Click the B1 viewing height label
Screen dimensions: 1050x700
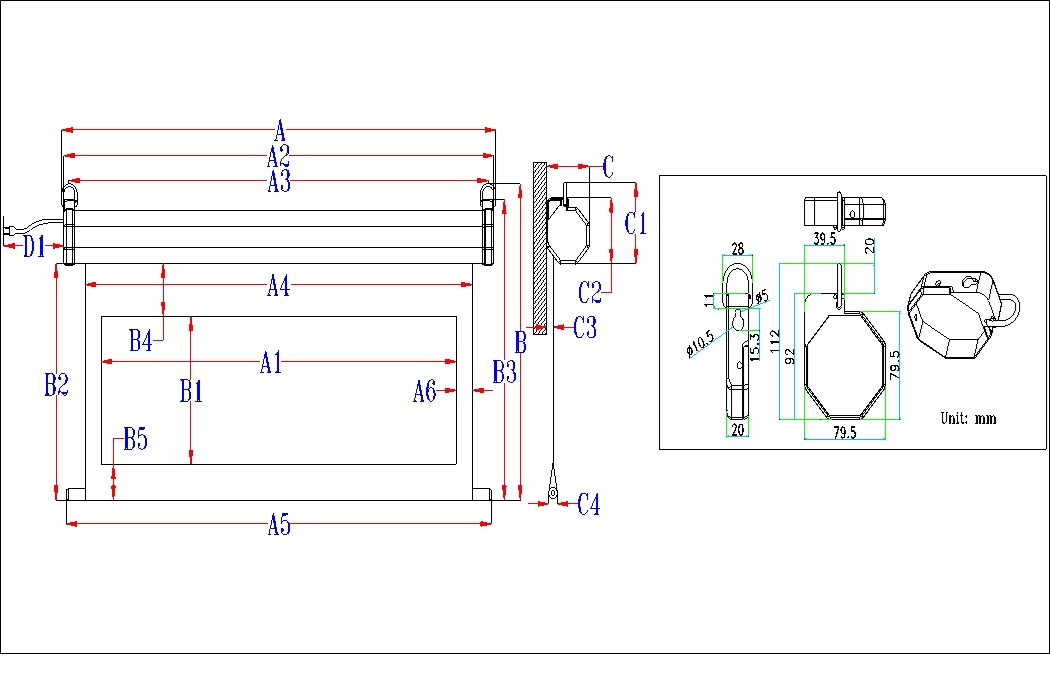pos(190,392)
